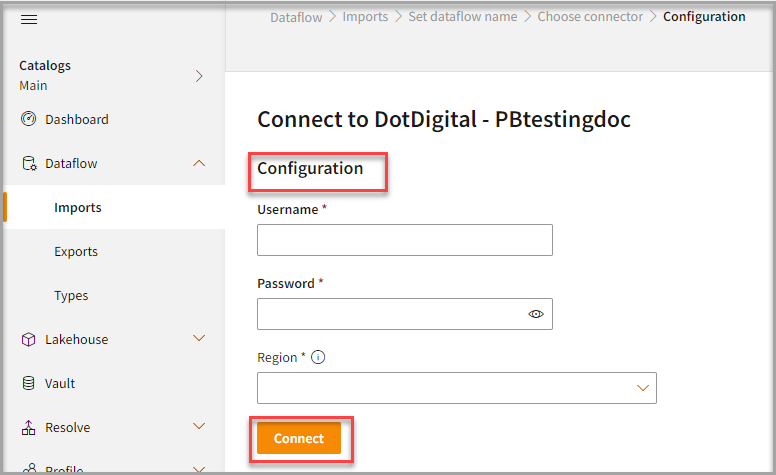
Task: Expand the Lakehouse section chevron
Action: [x=199, y=340]
